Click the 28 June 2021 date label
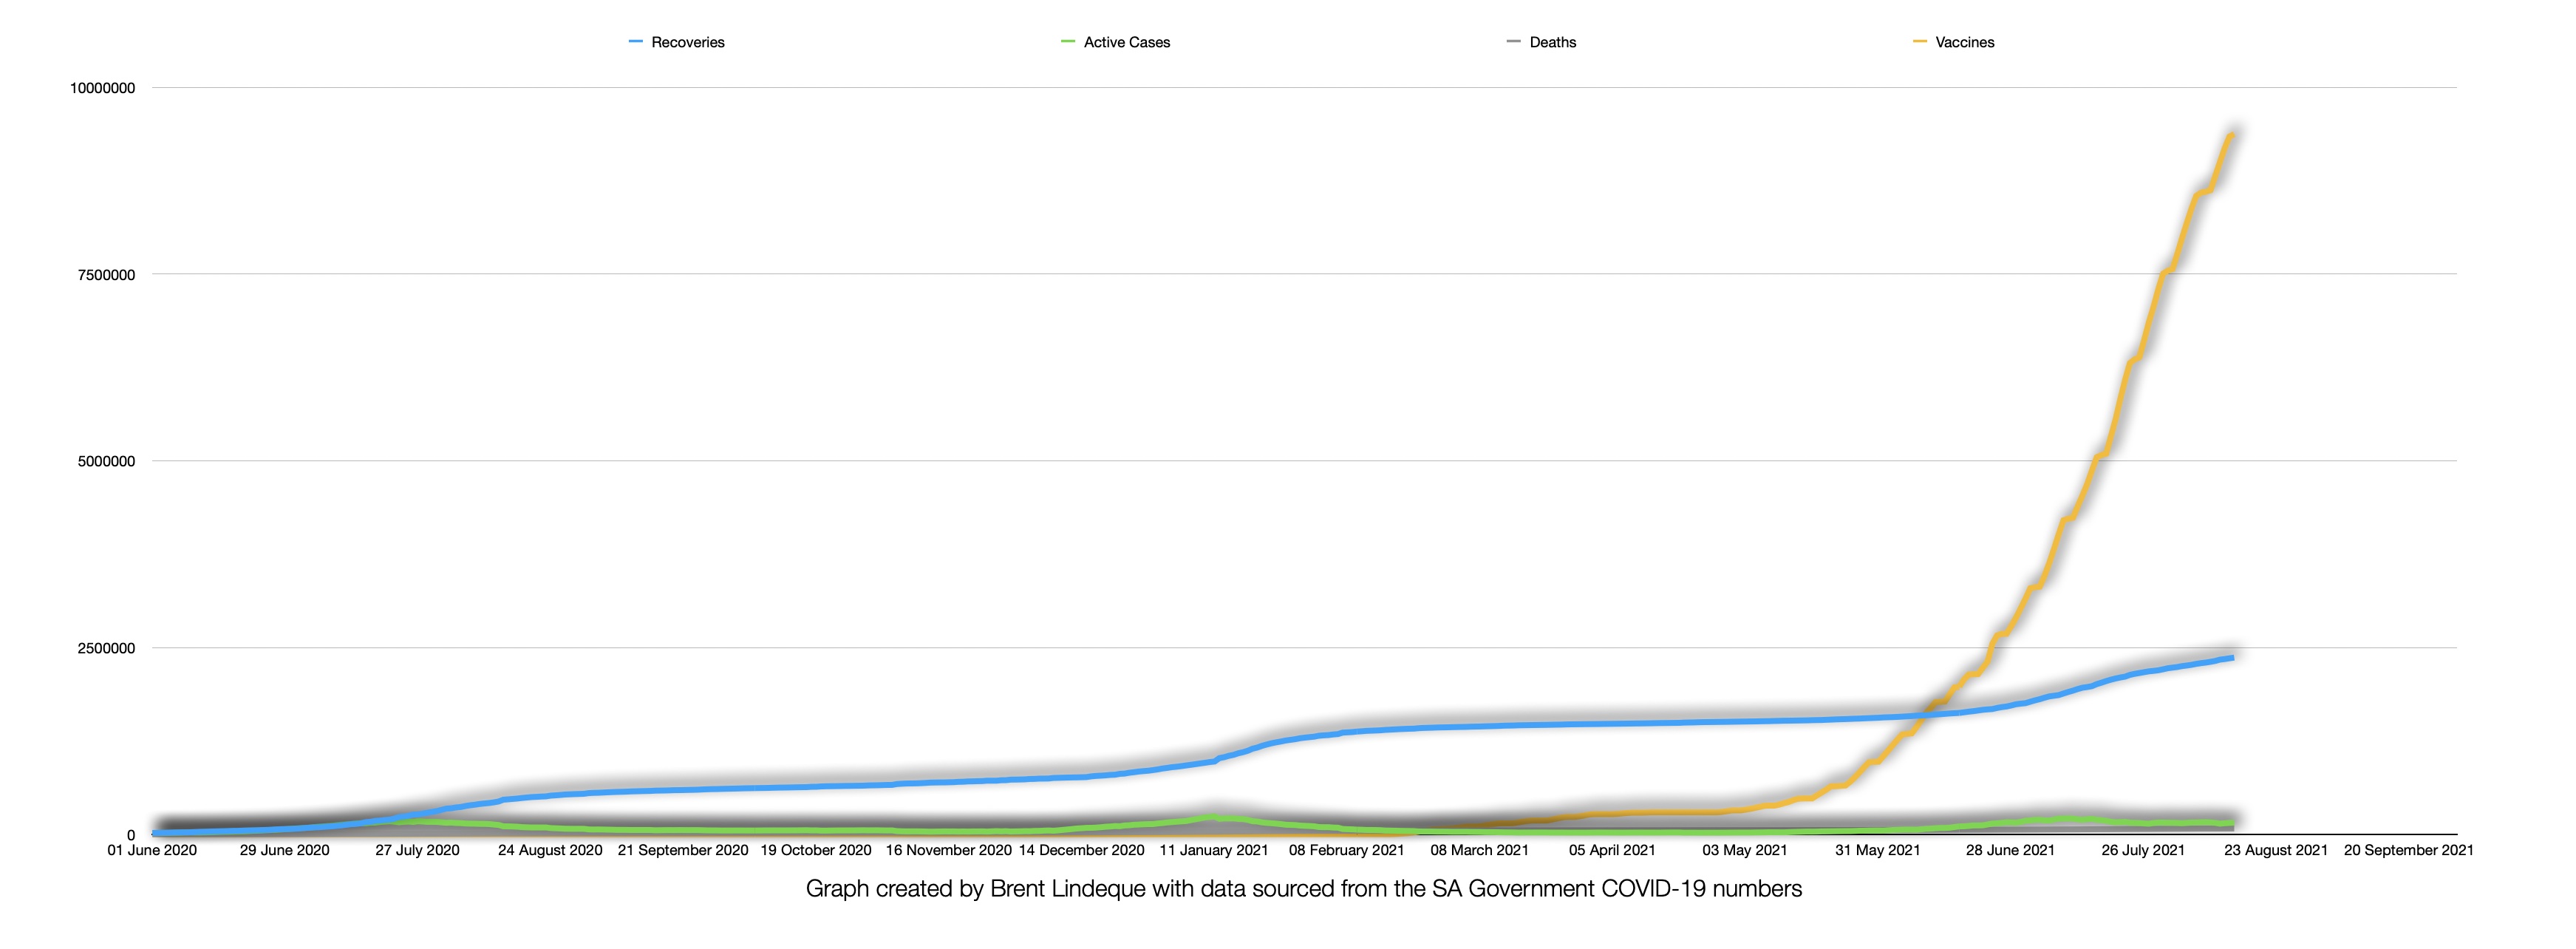 (x=2010, y=850)
